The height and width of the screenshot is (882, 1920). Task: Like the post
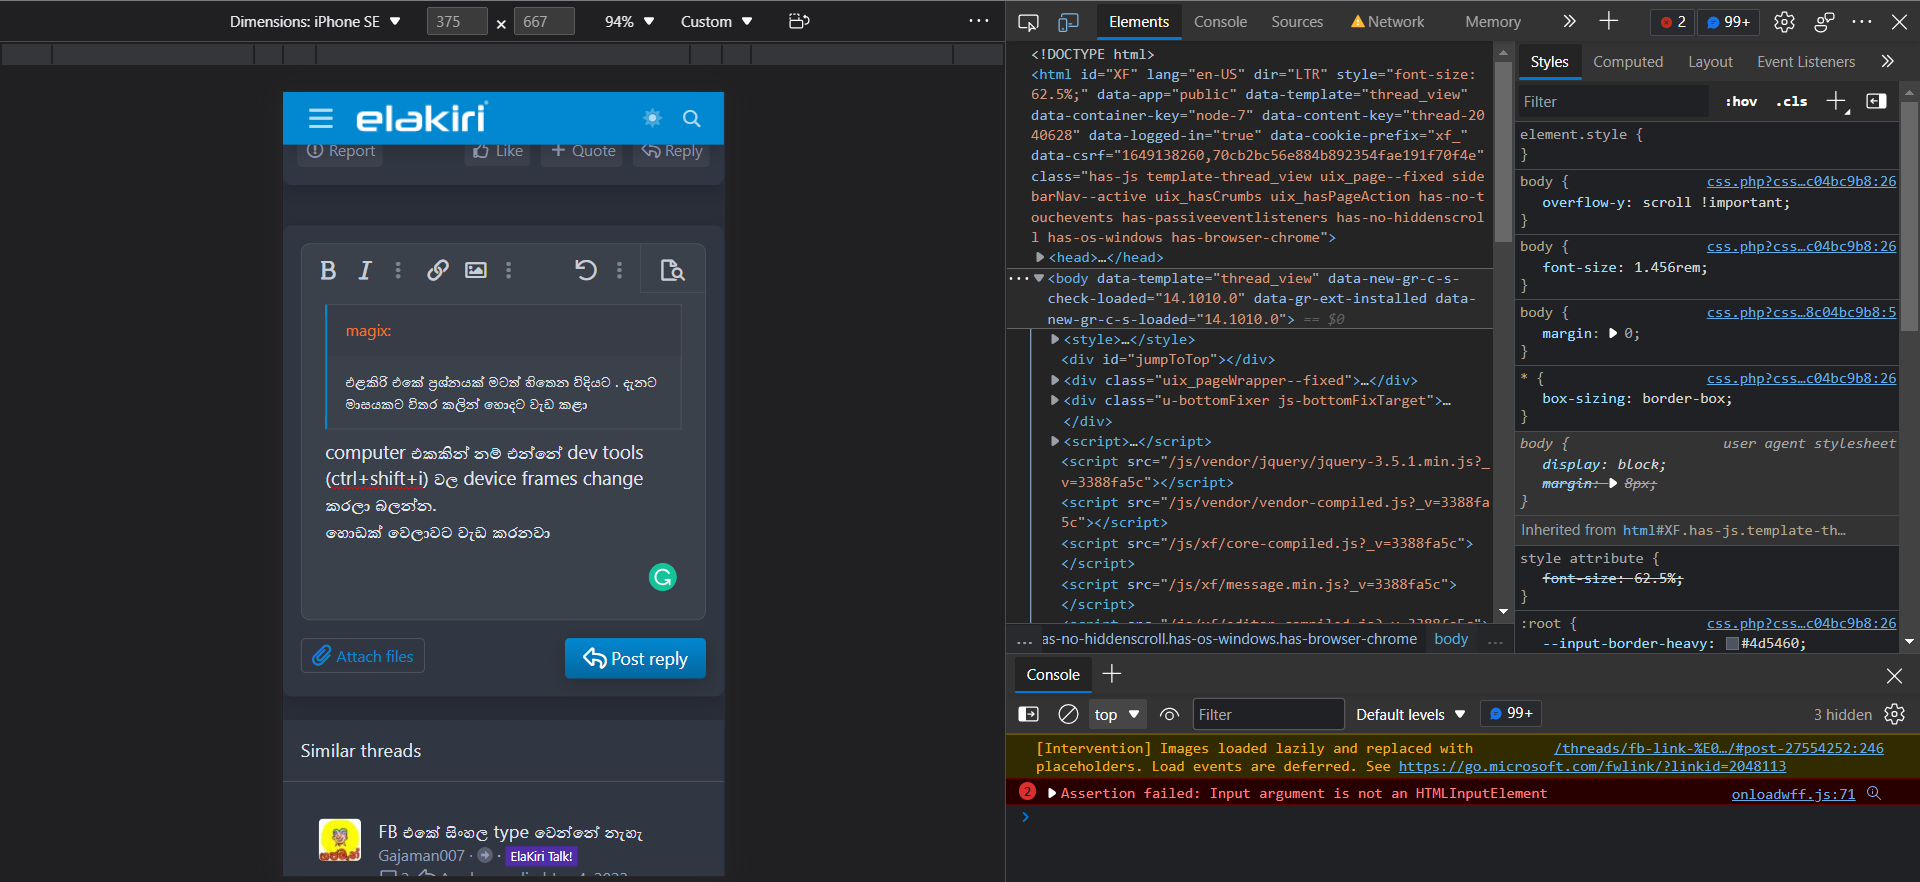click(x=498, y=151)
